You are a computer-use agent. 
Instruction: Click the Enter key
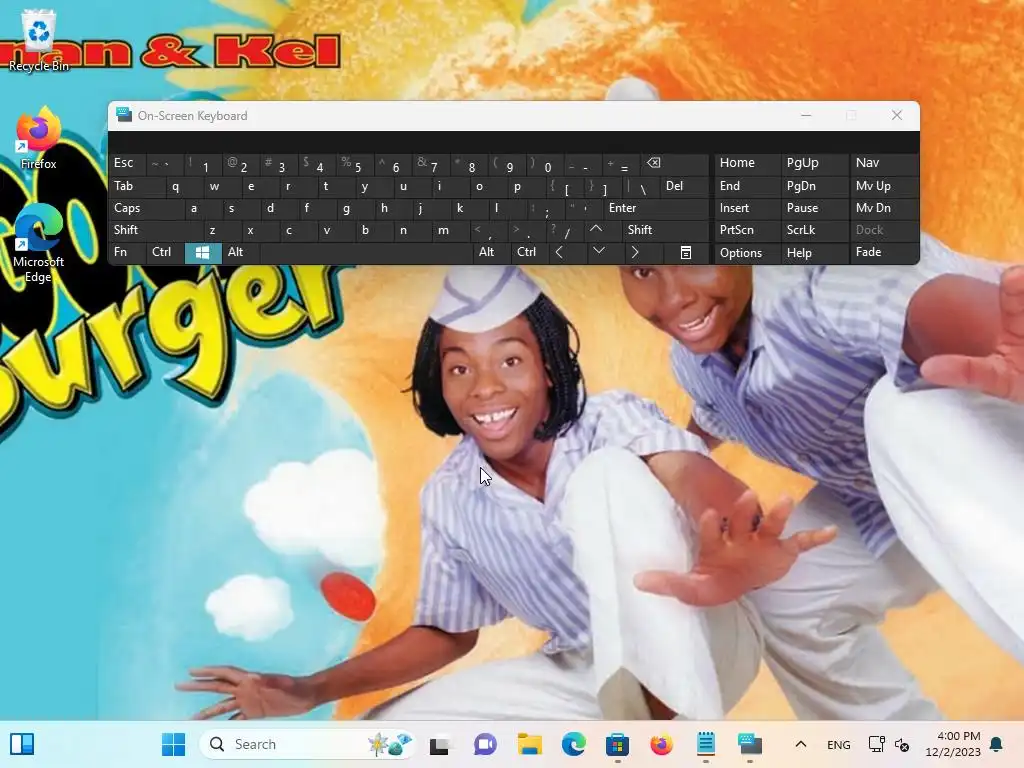(656, 208)
